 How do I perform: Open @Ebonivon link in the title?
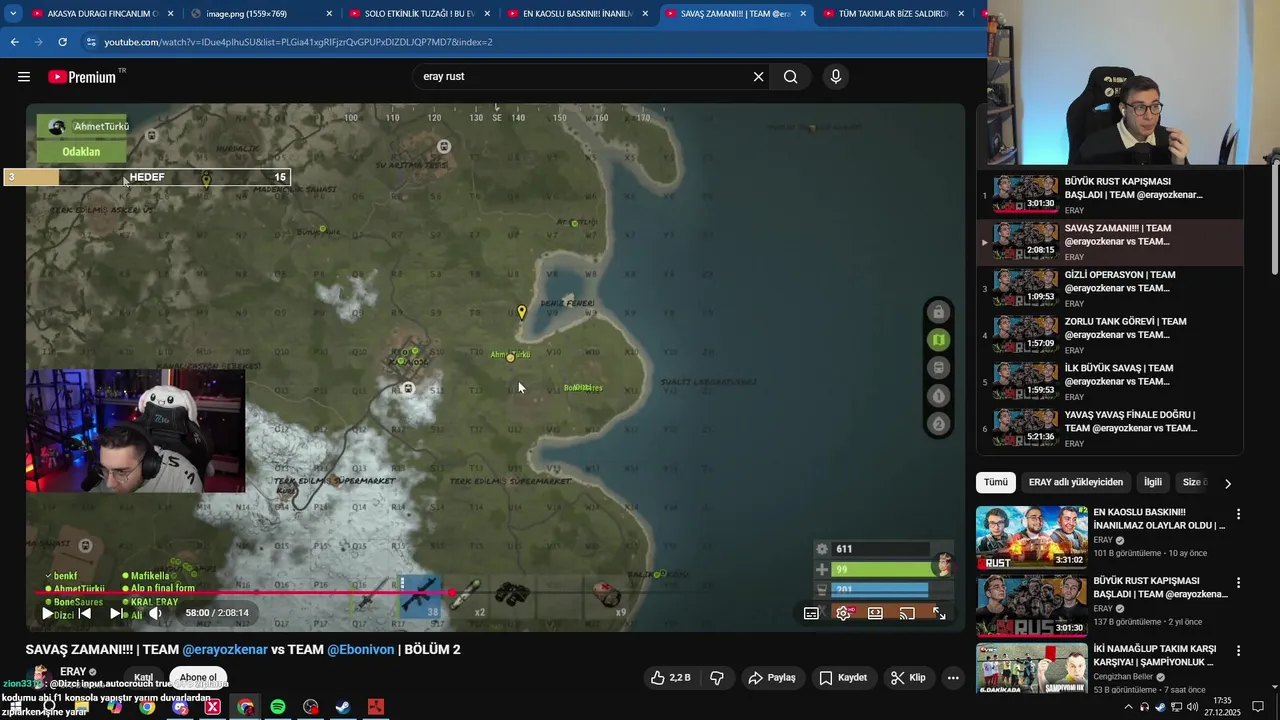361,649
